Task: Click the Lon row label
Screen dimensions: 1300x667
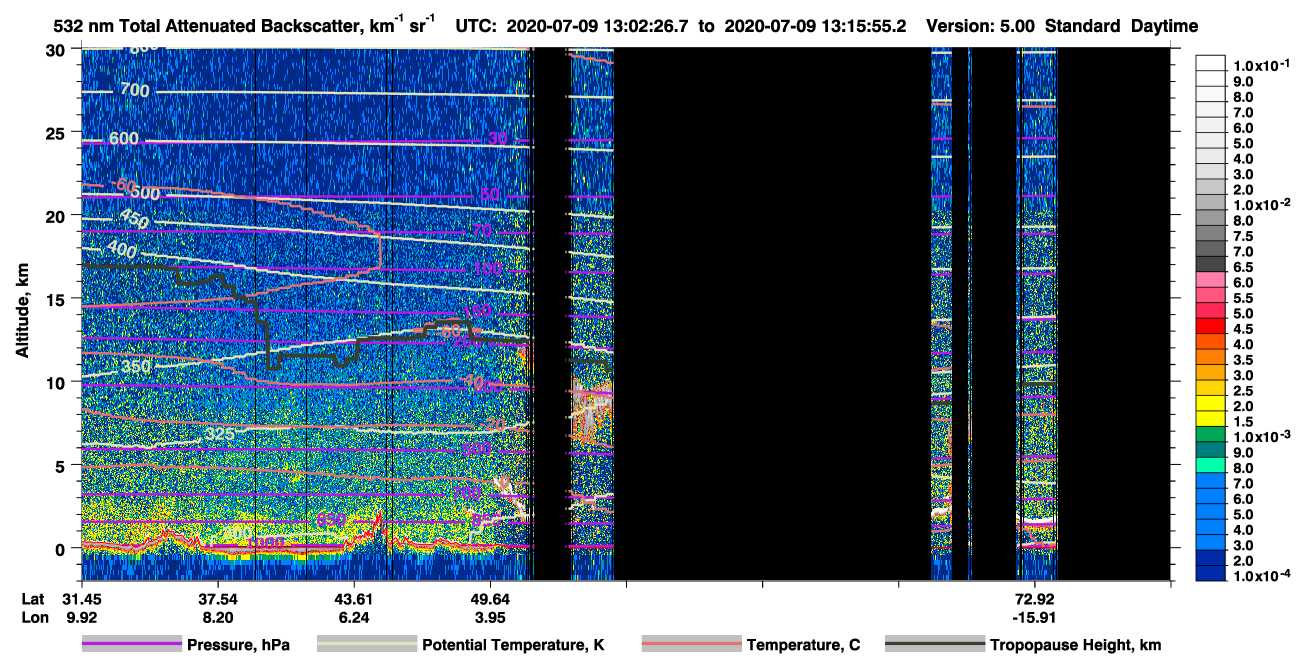Action: tap(34, 618)
